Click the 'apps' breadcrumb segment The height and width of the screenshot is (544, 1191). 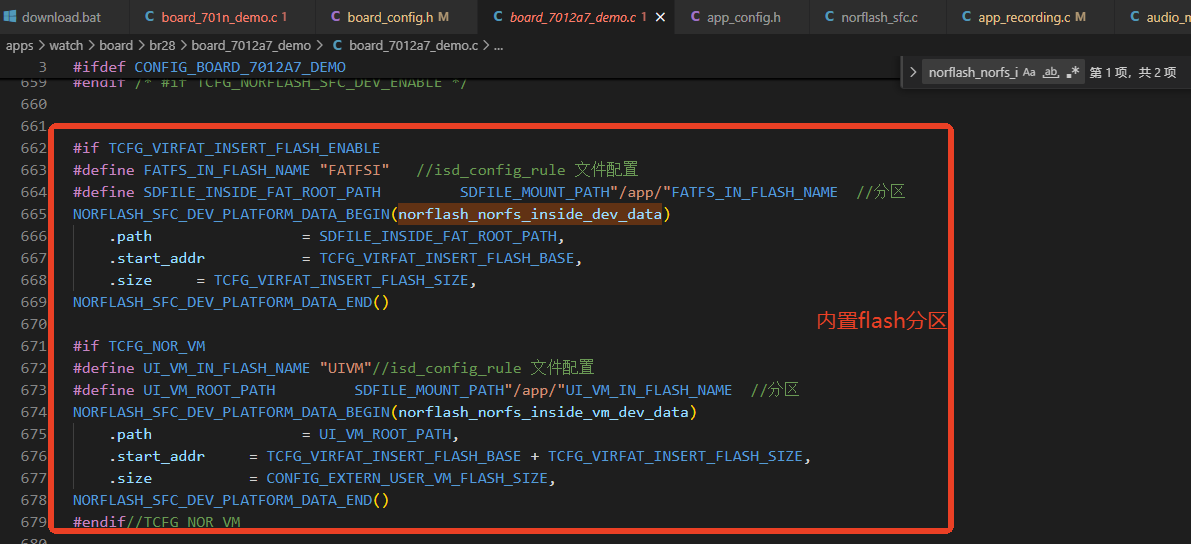click(x=20, y=46)
